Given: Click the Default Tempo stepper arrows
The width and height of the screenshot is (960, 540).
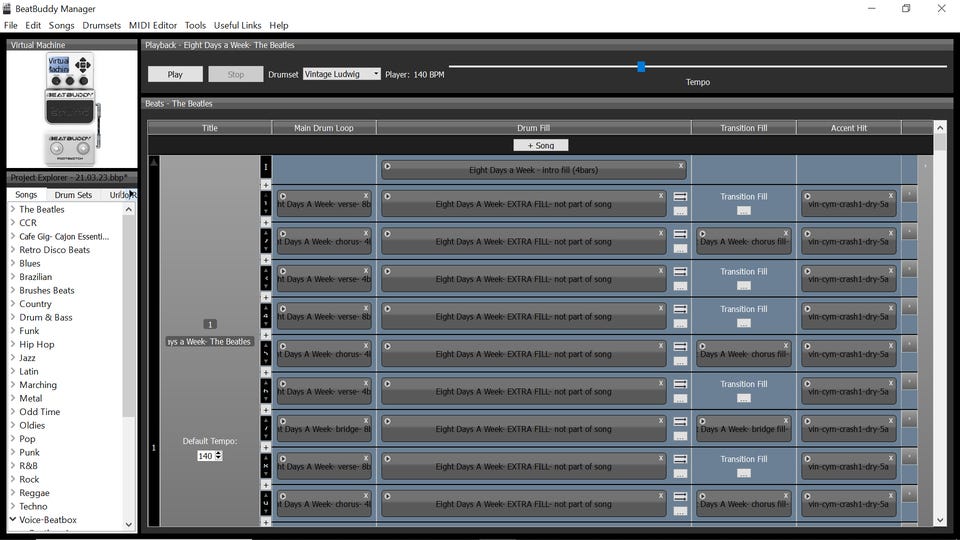Looking at the screenshot, I should point(219,456).
